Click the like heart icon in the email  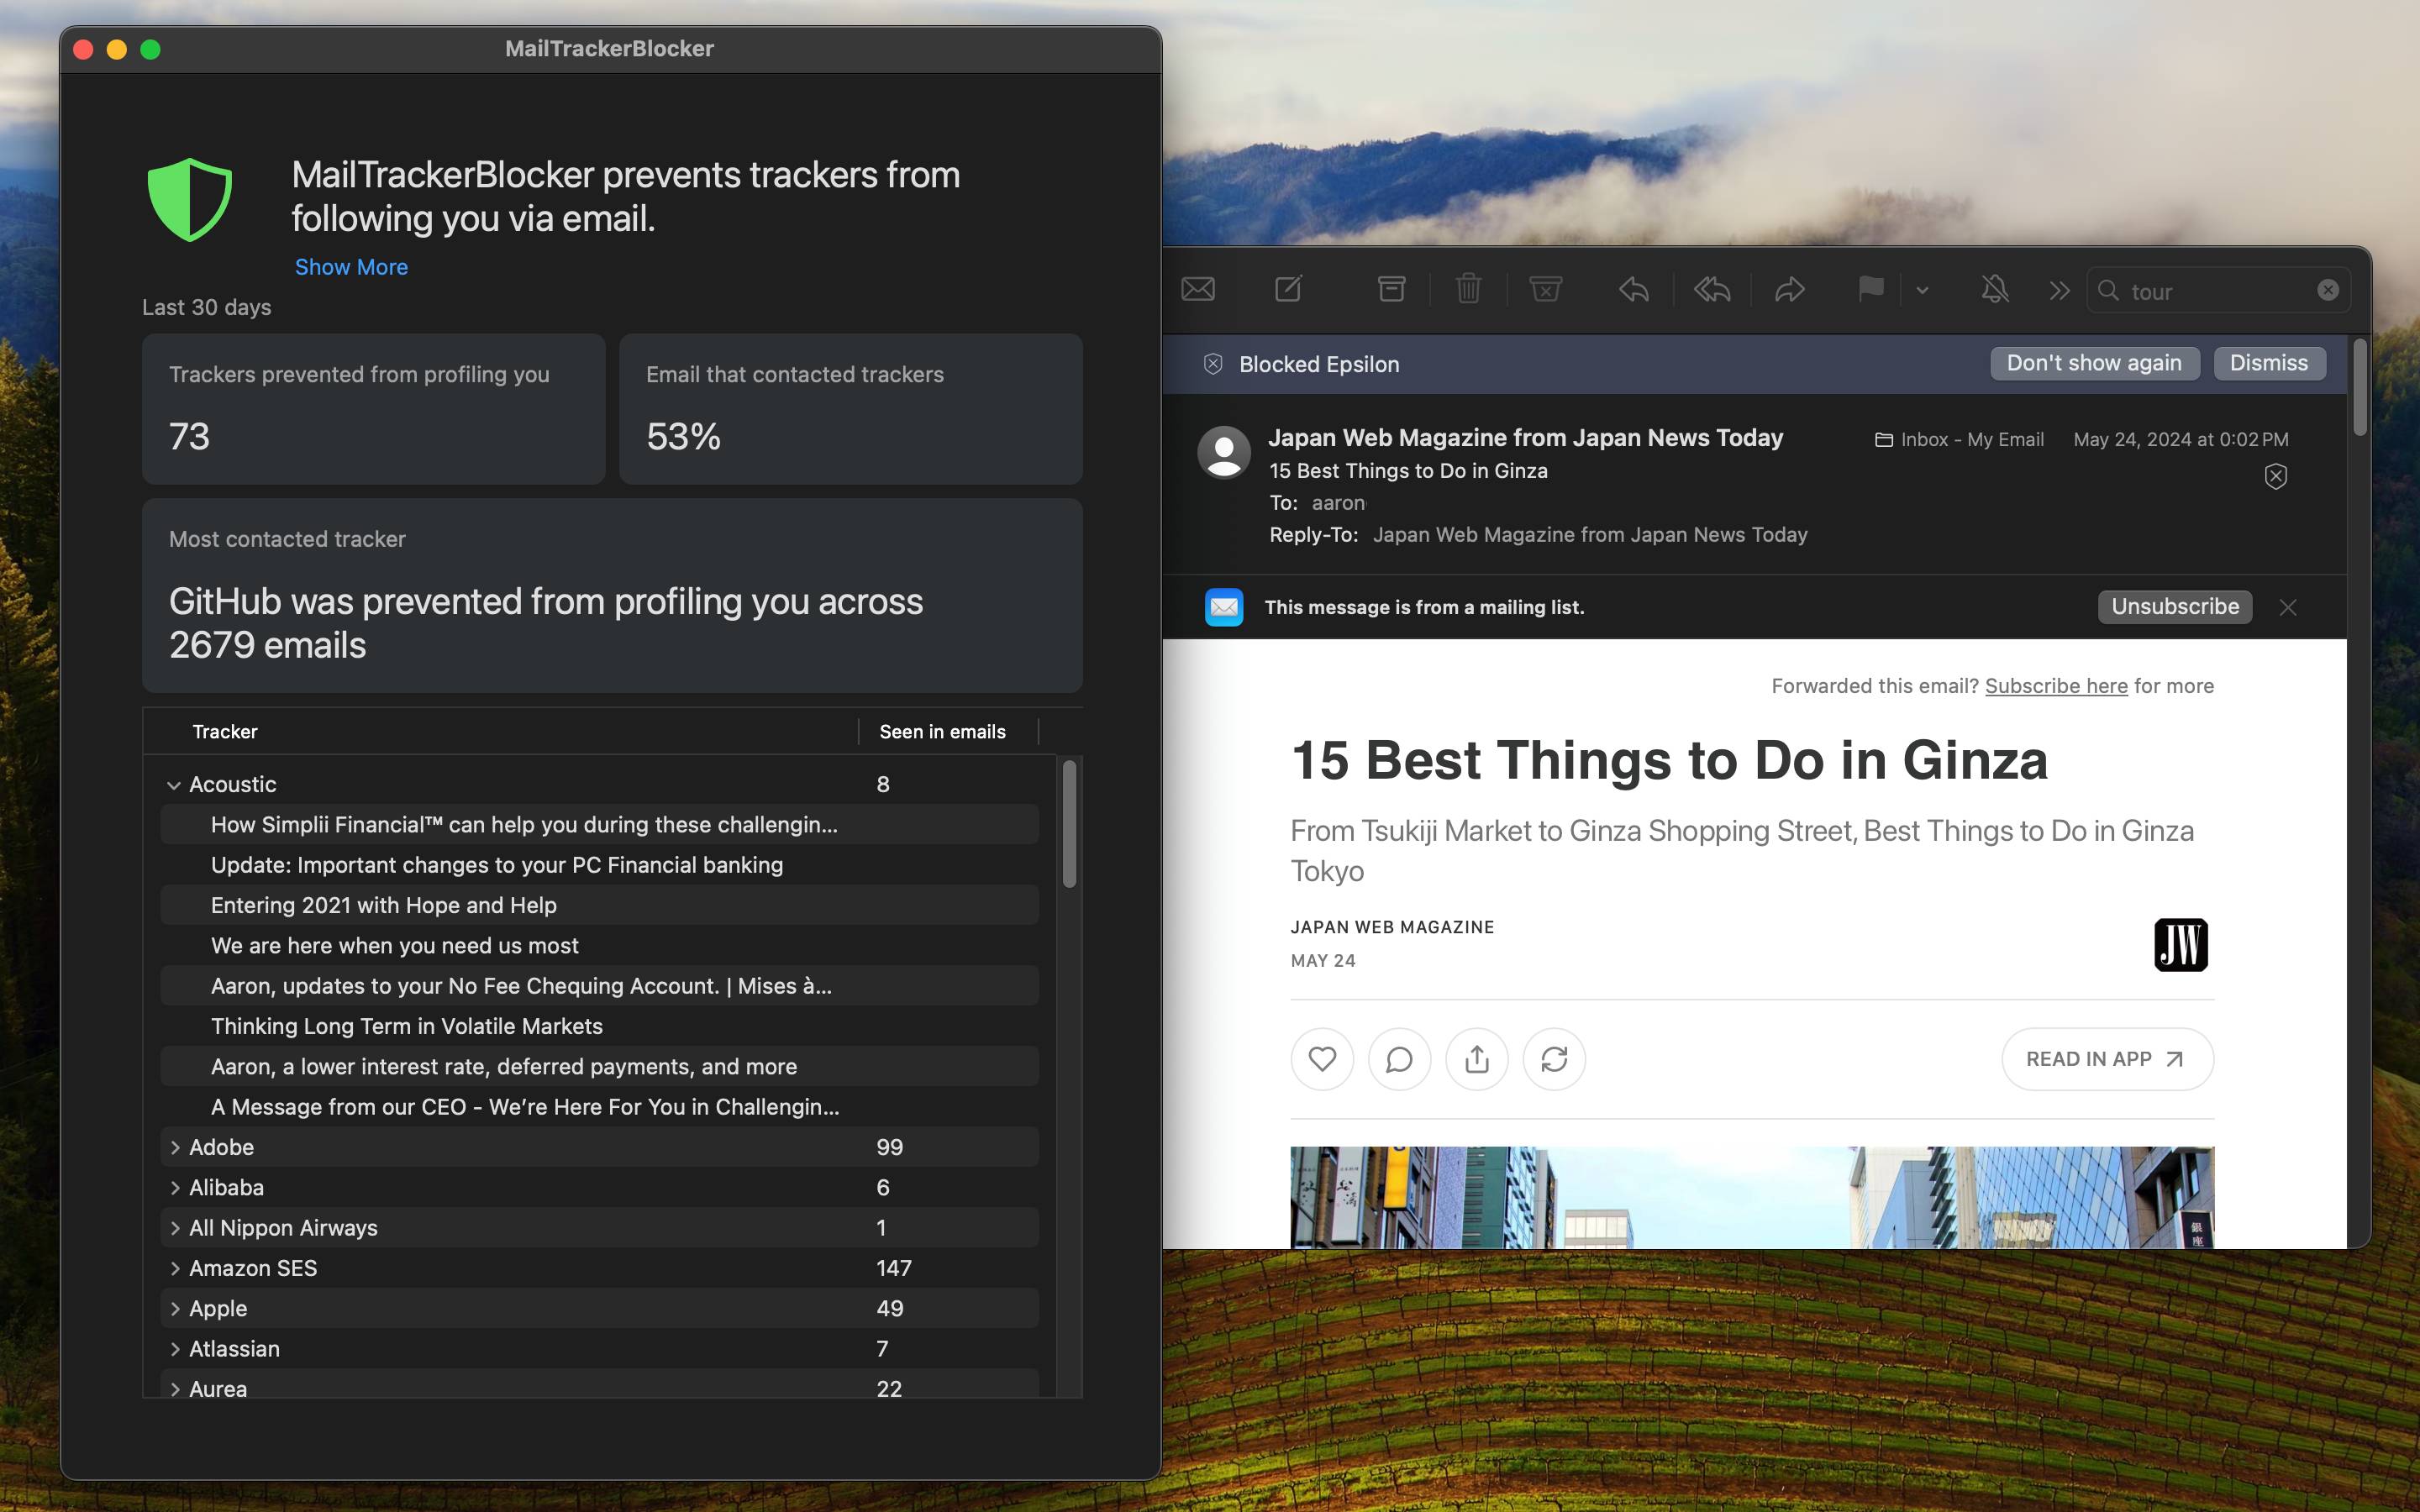tap(1322, 1059)
